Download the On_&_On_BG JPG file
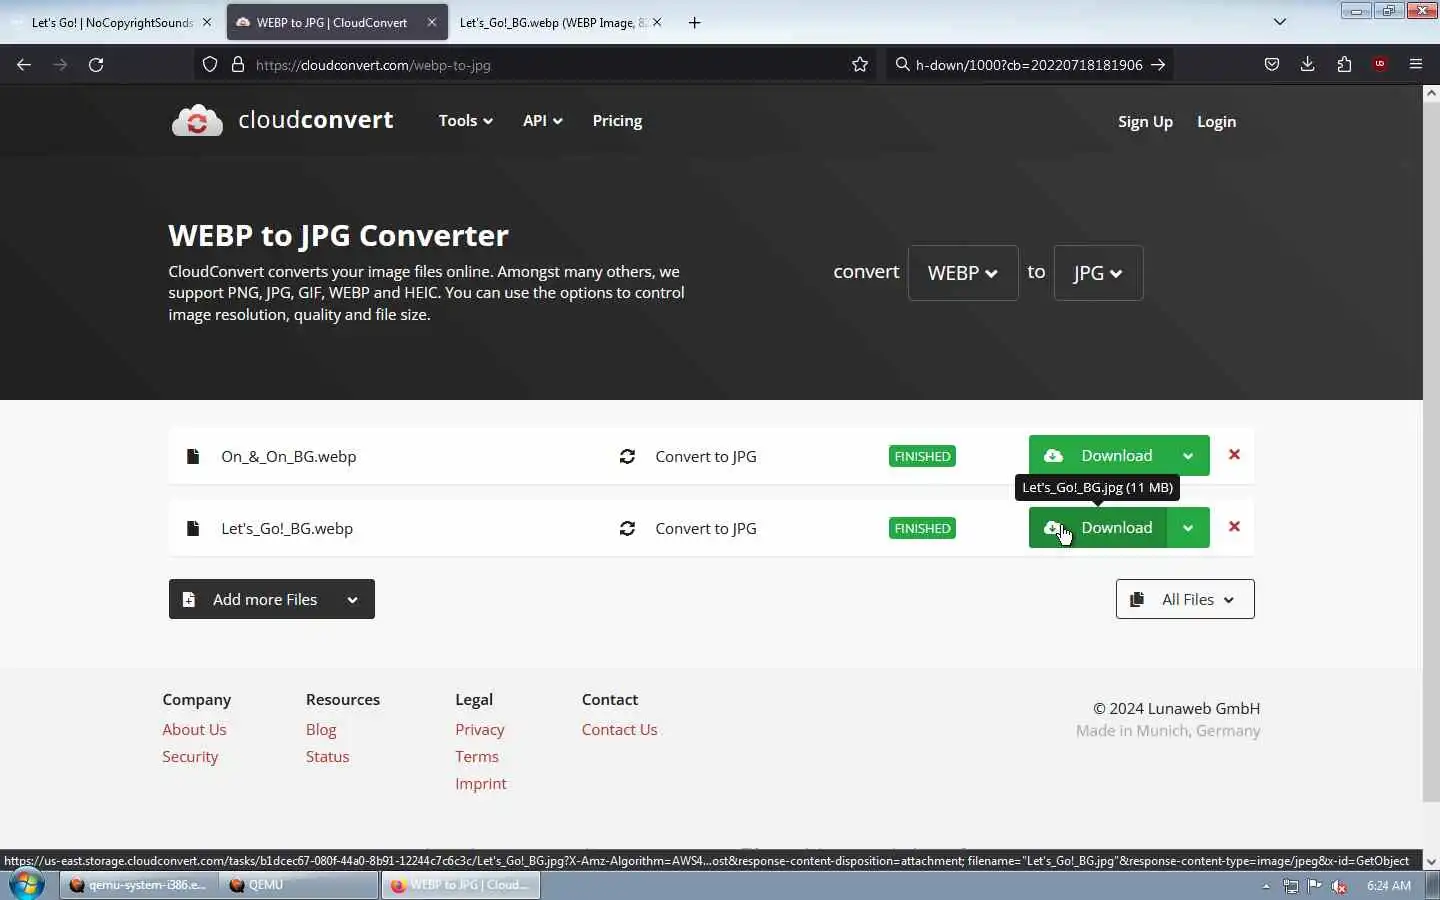 (x=1098, y=456)
